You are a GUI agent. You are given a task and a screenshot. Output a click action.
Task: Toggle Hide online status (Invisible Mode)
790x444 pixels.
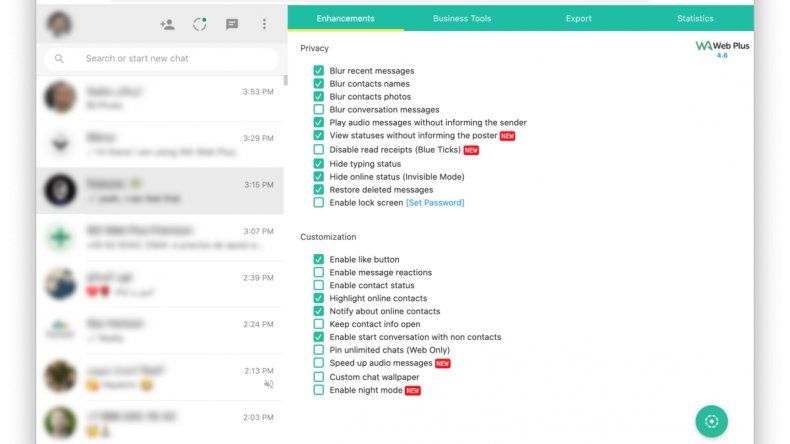tap(318, 176)
